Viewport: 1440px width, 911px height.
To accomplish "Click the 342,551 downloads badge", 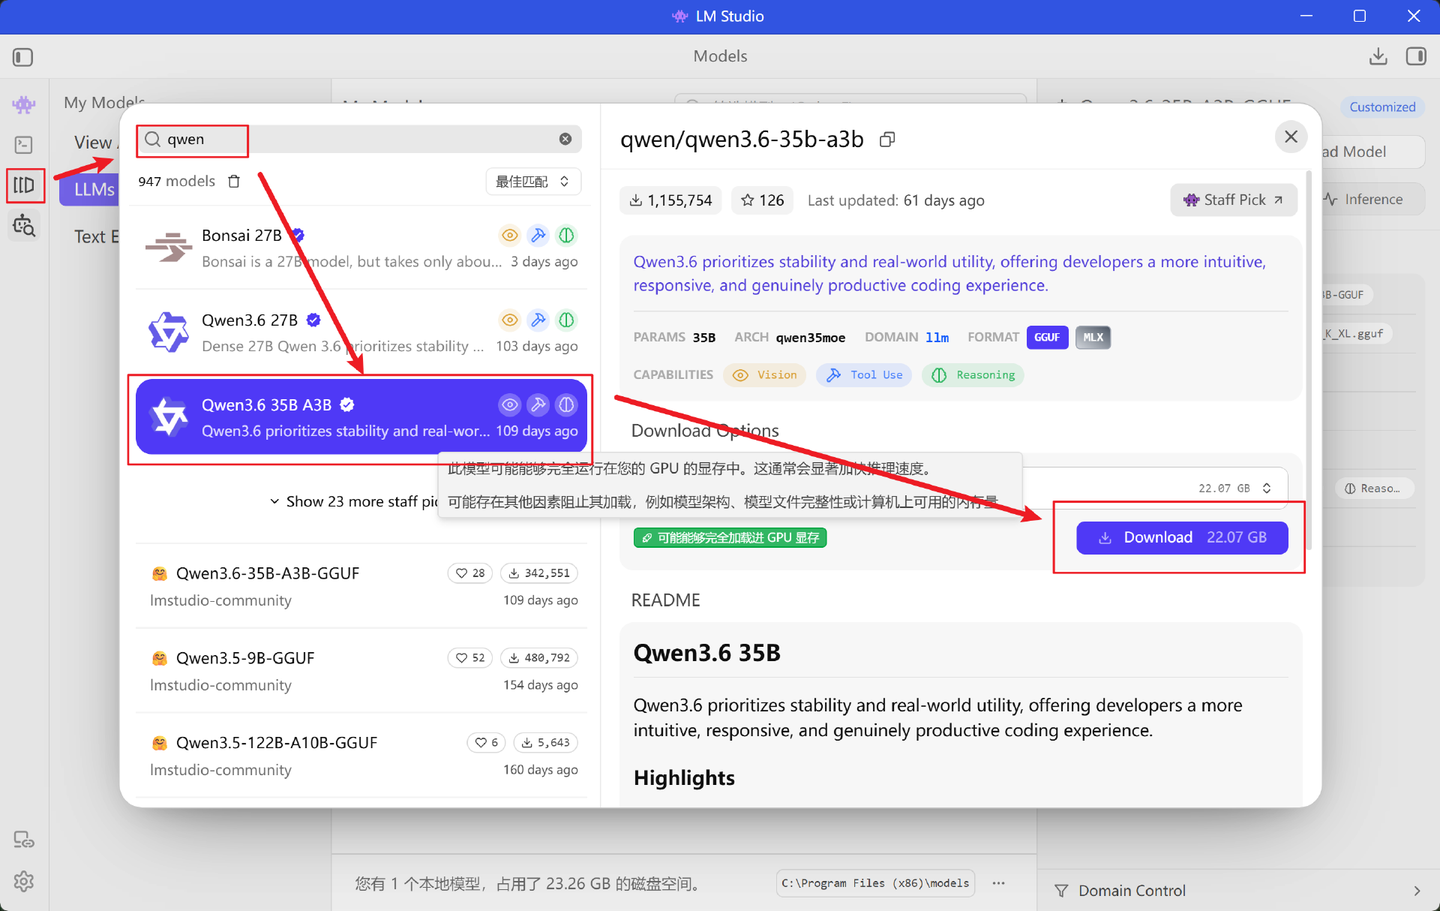I will coord(539,573).
